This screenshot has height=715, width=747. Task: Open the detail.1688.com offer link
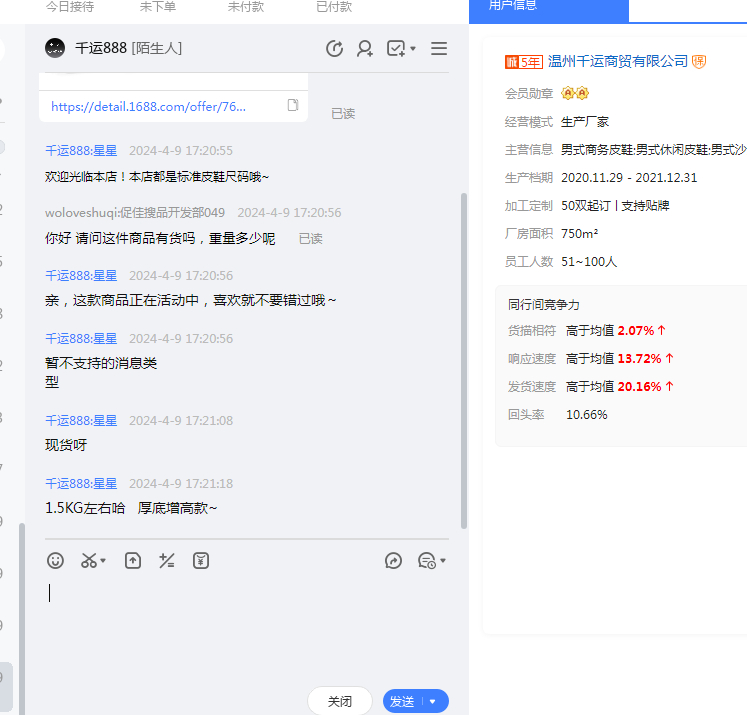pyautogui.click(x=148, y=106)
